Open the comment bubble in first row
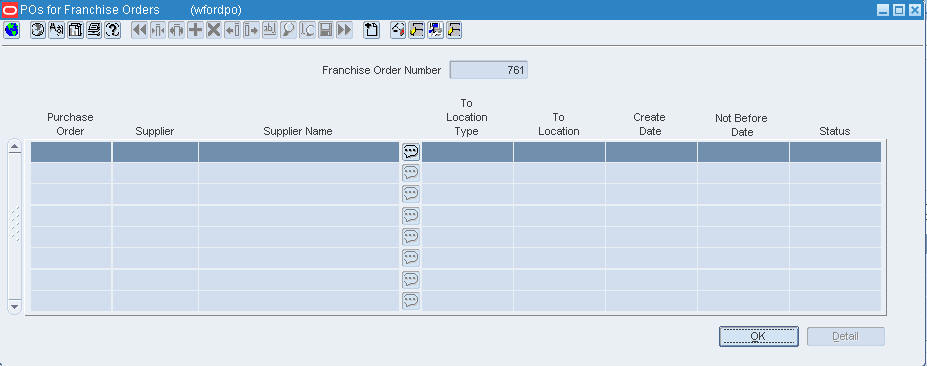Image resolution: width=927 pixels, height=366 pixels. click(x=411, y=152)
